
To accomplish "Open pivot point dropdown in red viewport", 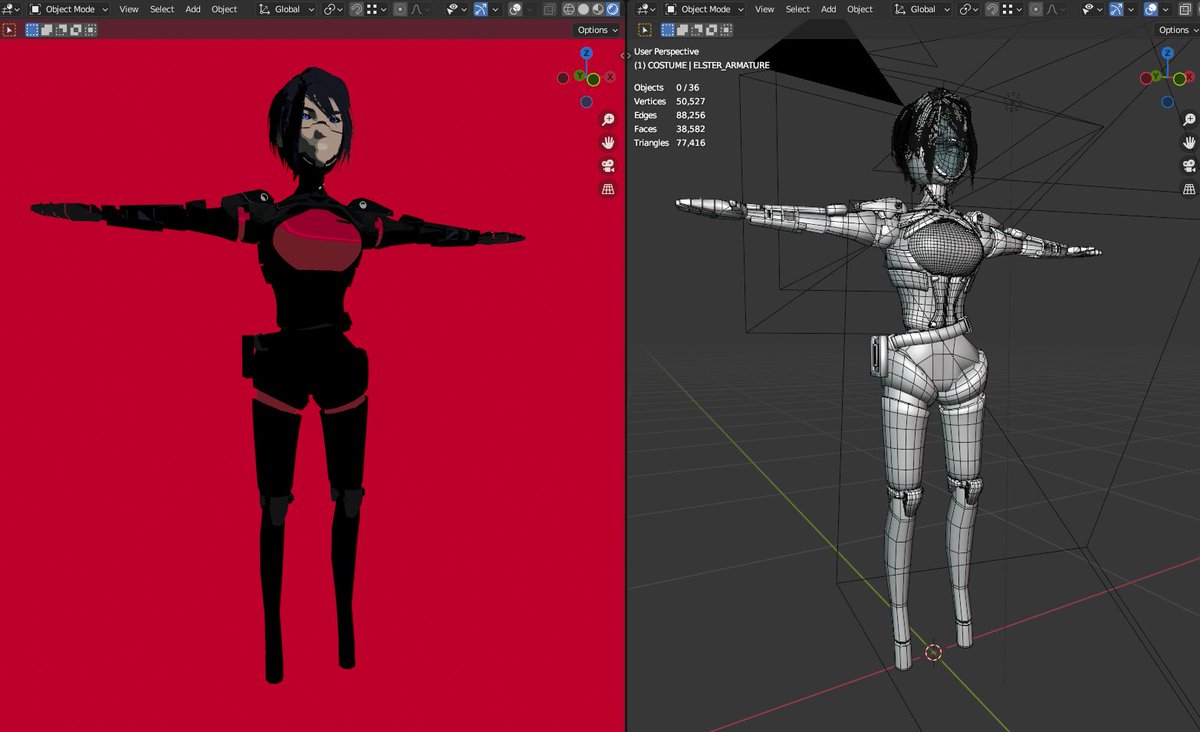I will (x=334, y=9).
